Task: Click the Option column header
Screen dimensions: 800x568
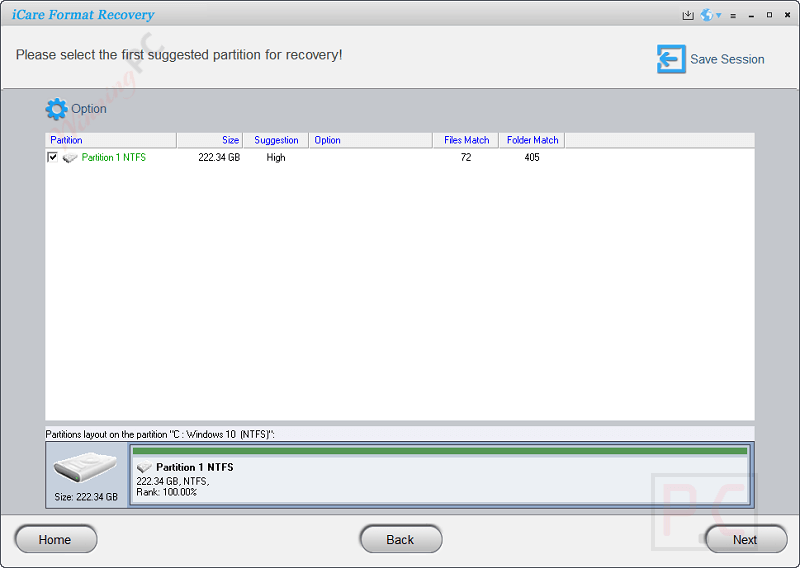Action: point(370,140)
